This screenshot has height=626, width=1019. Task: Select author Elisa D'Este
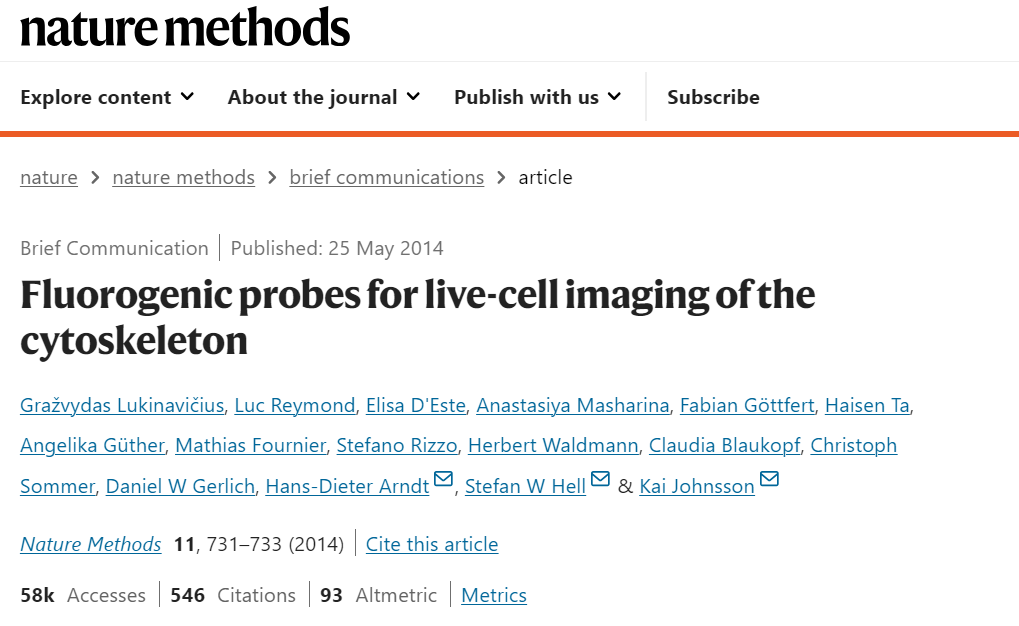(x=415, y=405)
